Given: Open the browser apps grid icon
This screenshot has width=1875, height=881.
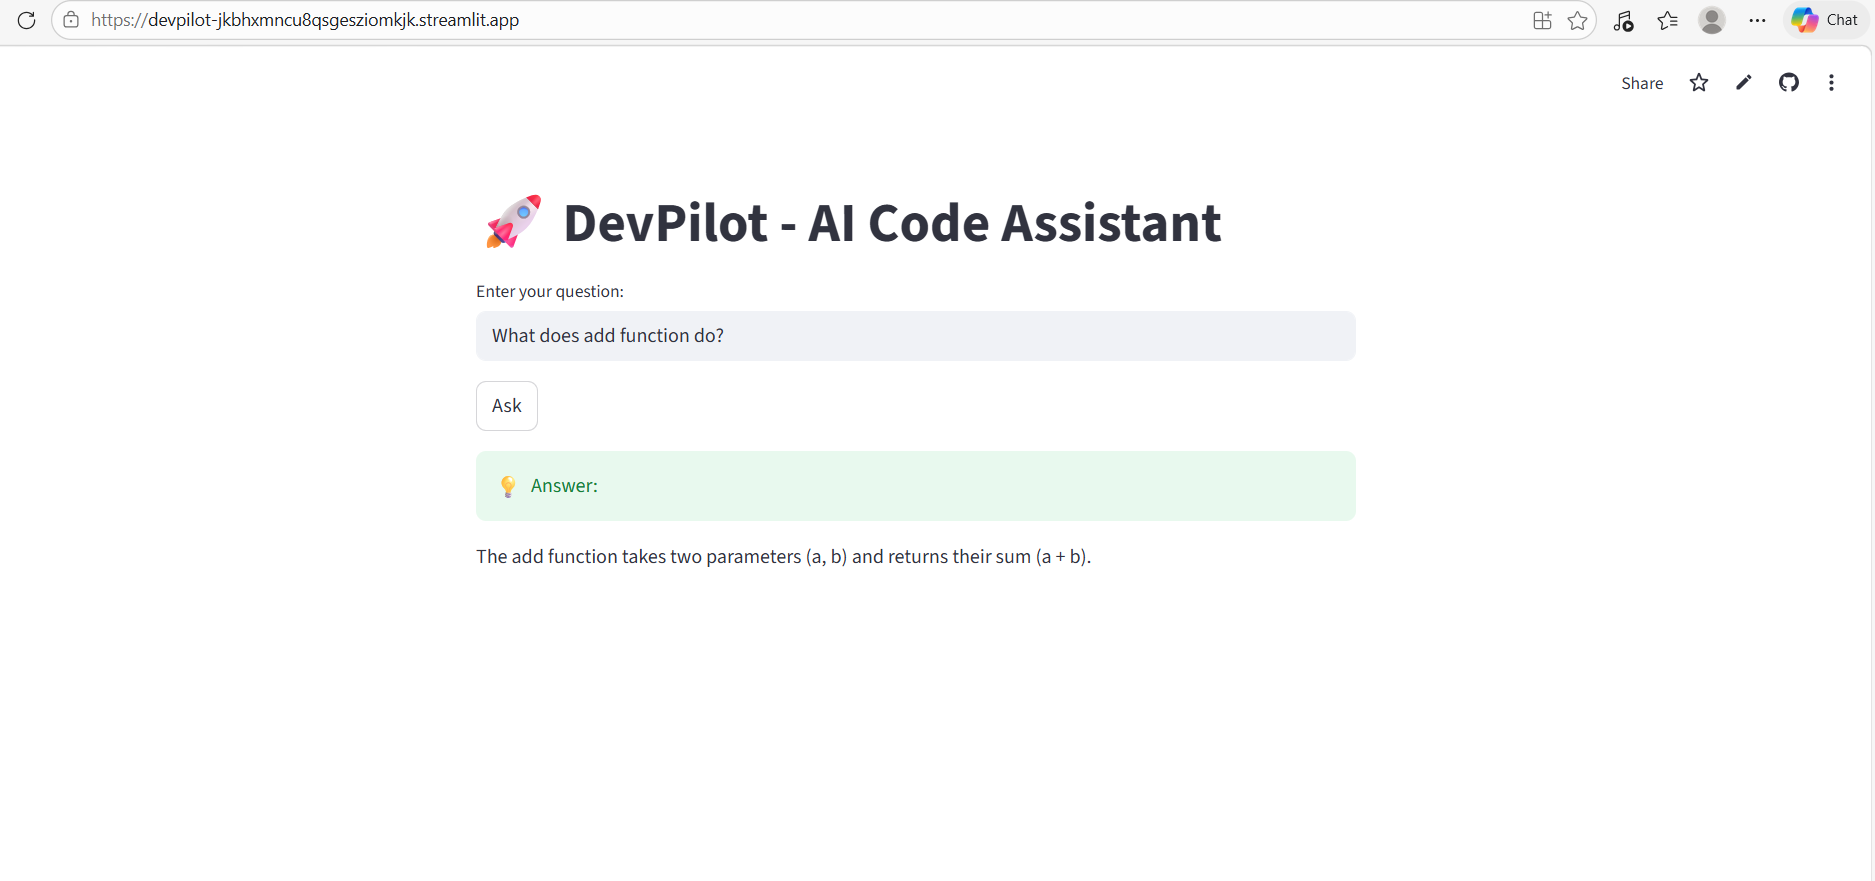Looking at the screenshot, I should (1542, 20).
